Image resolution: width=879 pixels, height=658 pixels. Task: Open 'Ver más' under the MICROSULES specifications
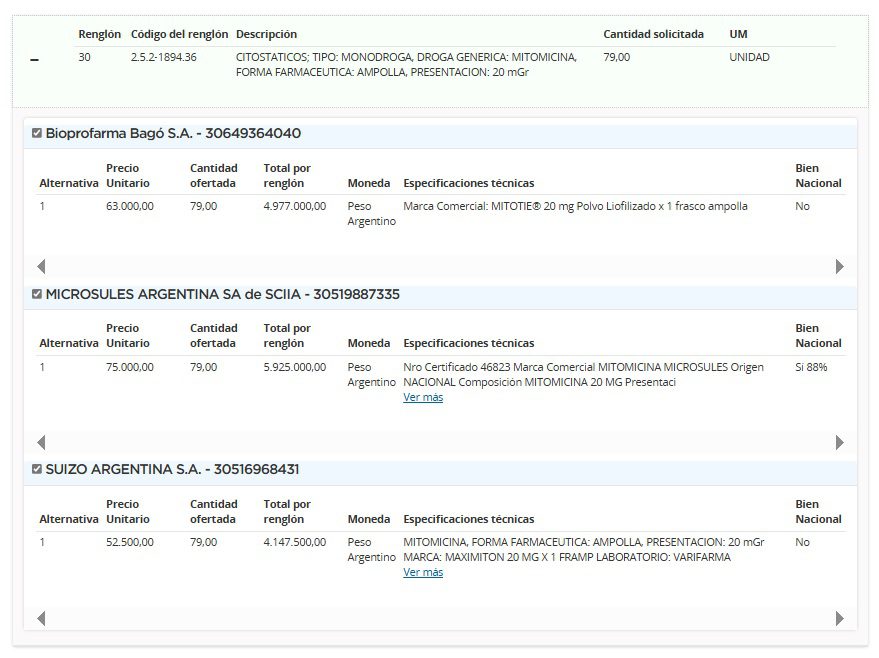click(x=423, y=397)
